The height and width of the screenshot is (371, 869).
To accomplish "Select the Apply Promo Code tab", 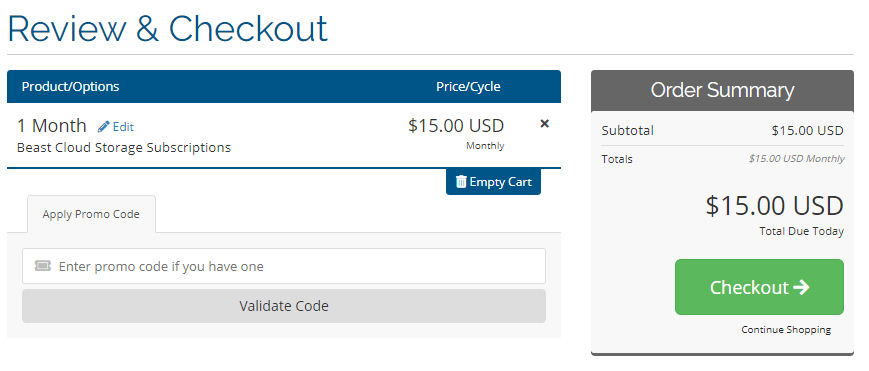I will click(91, 214).
